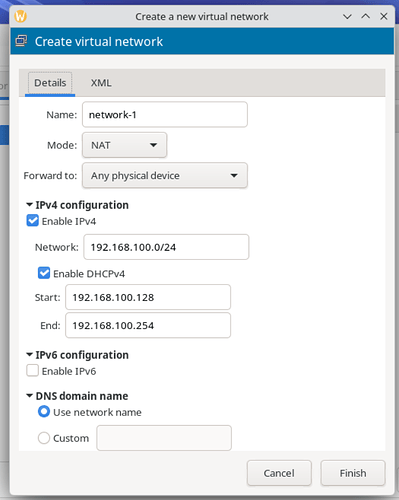399x500 pixels.
Task: Maximize the window using the up chevron
Action: [366, 16]
